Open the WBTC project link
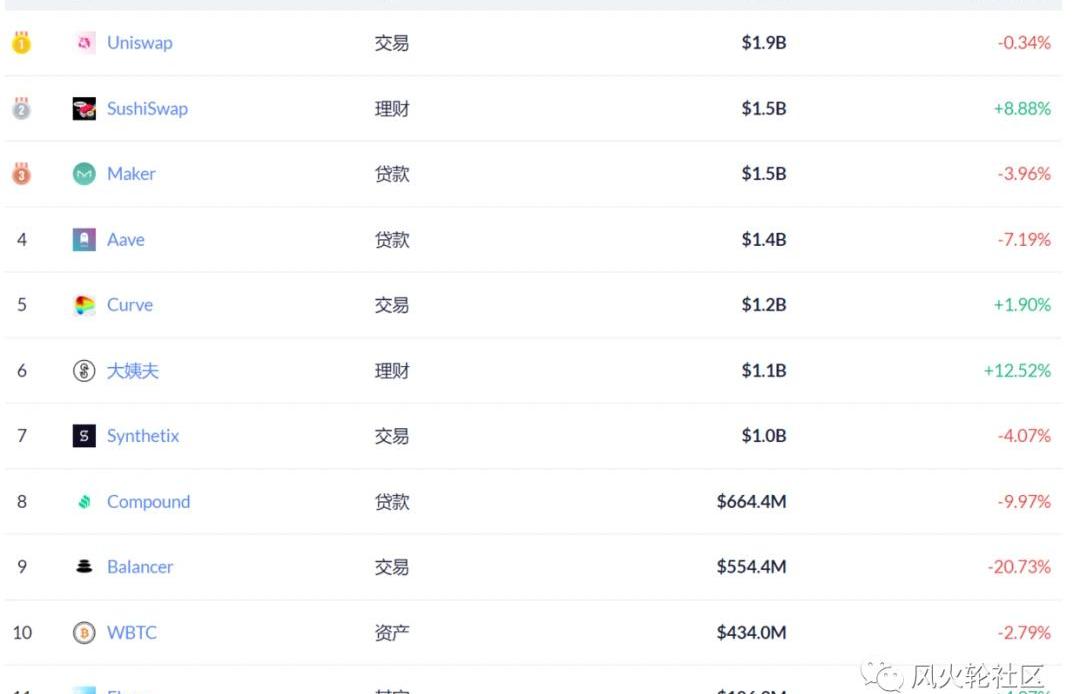1080x694 pixels. point(132,633)
